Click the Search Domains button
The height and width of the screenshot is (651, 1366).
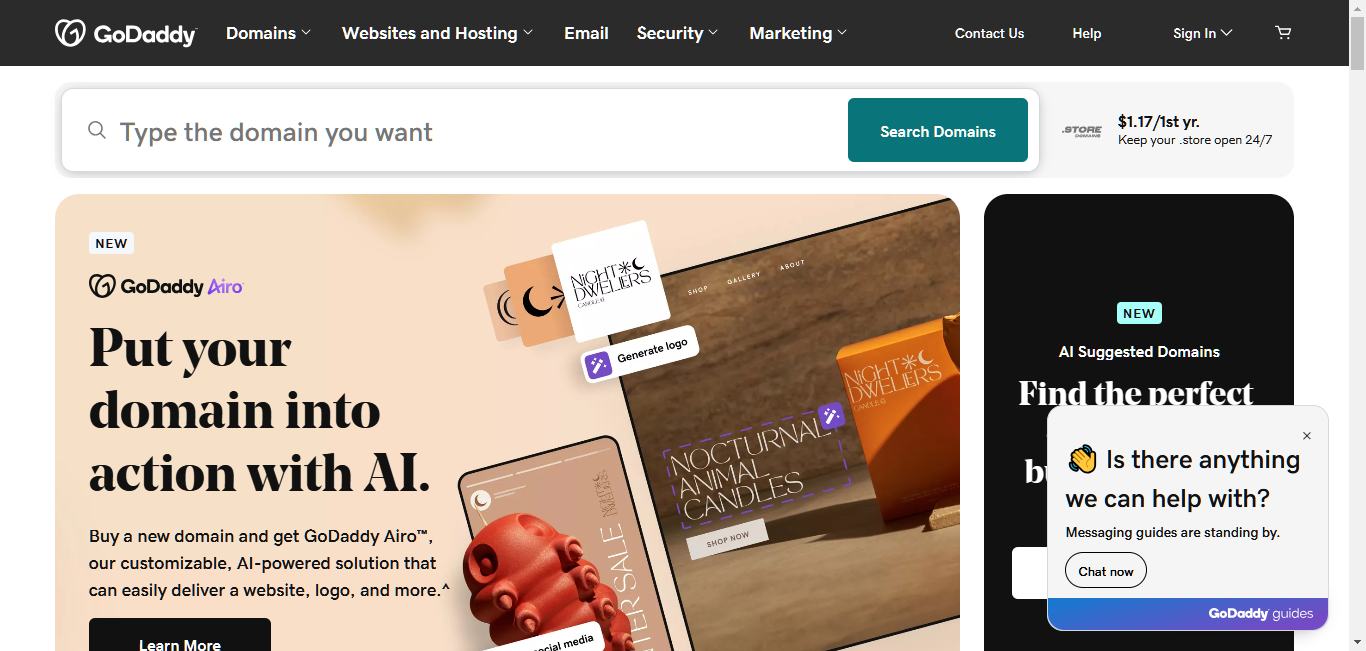pyautogui.click(x=938, y=130)
